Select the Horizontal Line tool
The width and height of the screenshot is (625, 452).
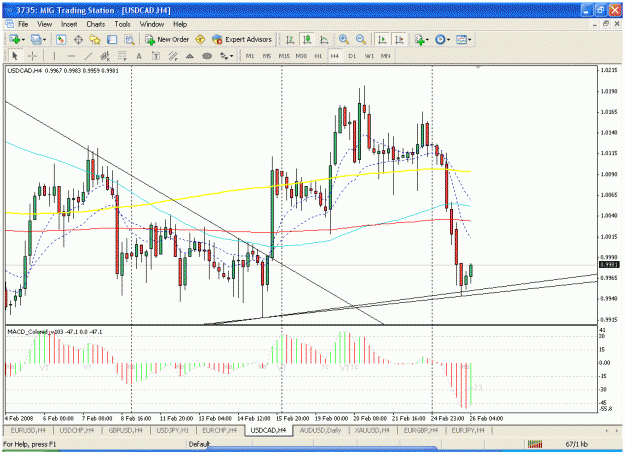(x=71, y=56)
